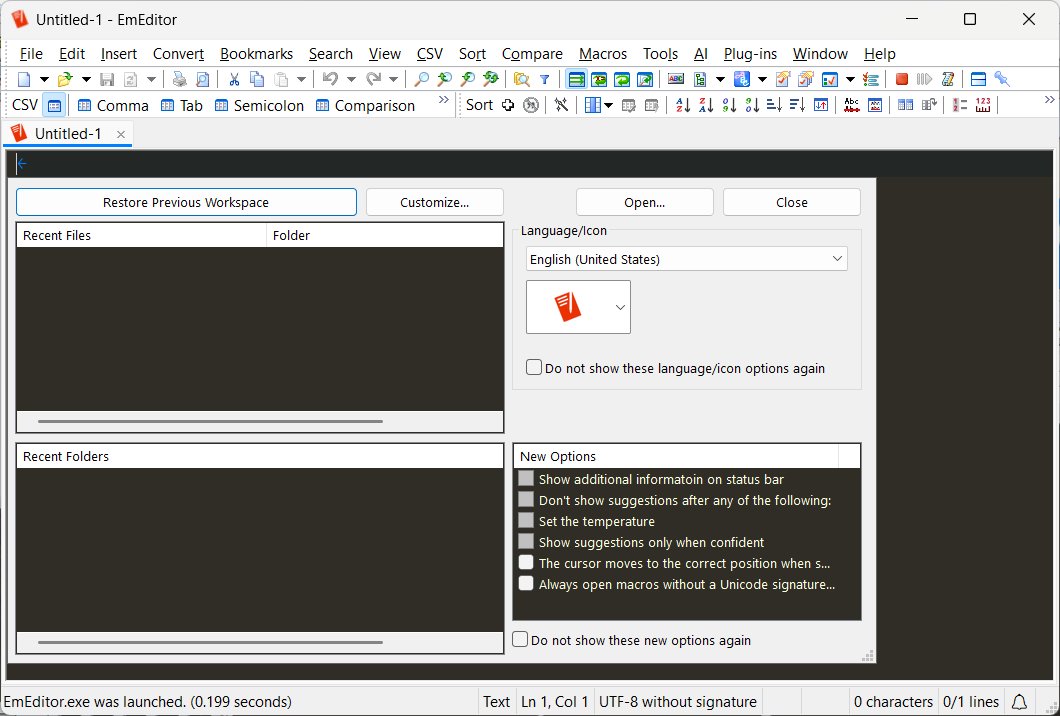Viewport: 1060px width, 716px height.
Task: Click the notification bell in status bar
Action: pyautogui.click(x=1019, y=702)
